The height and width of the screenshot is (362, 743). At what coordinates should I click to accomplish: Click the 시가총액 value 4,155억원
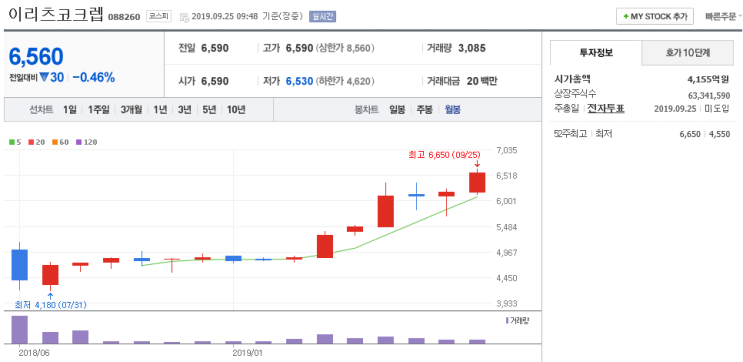click(x=708, y=79)
